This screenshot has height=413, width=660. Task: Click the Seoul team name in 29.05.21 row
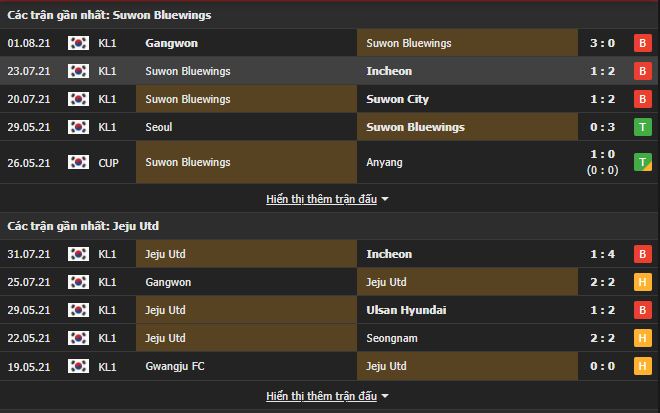159,127
